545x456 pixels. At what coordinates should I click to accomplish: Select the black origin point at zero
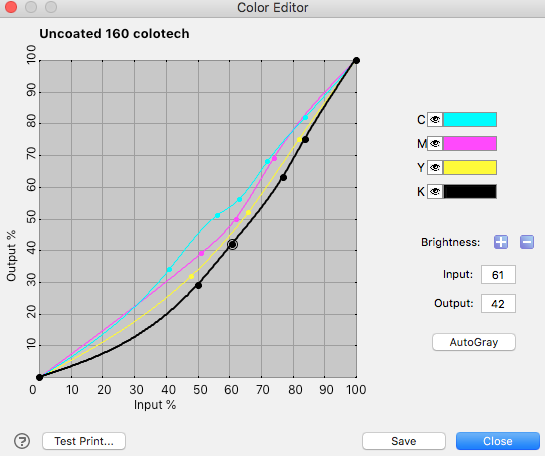40,377
